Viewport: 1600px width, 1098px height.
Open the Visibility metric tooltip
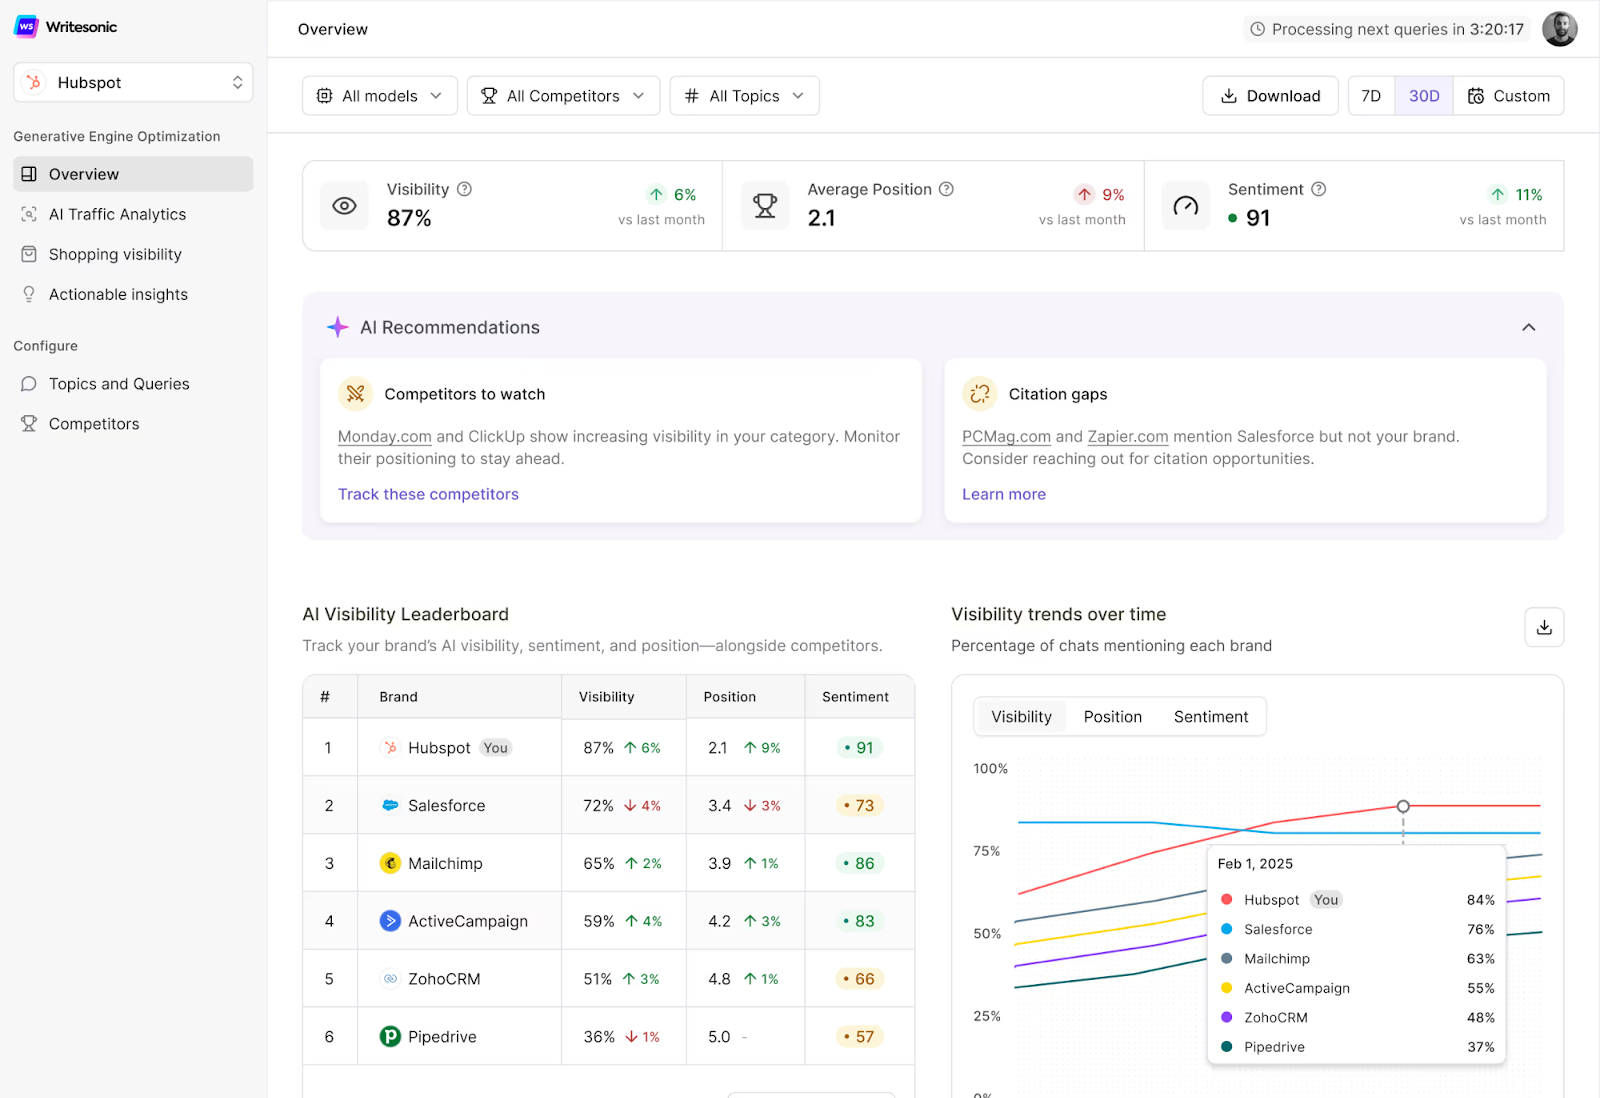click(465, 188)
